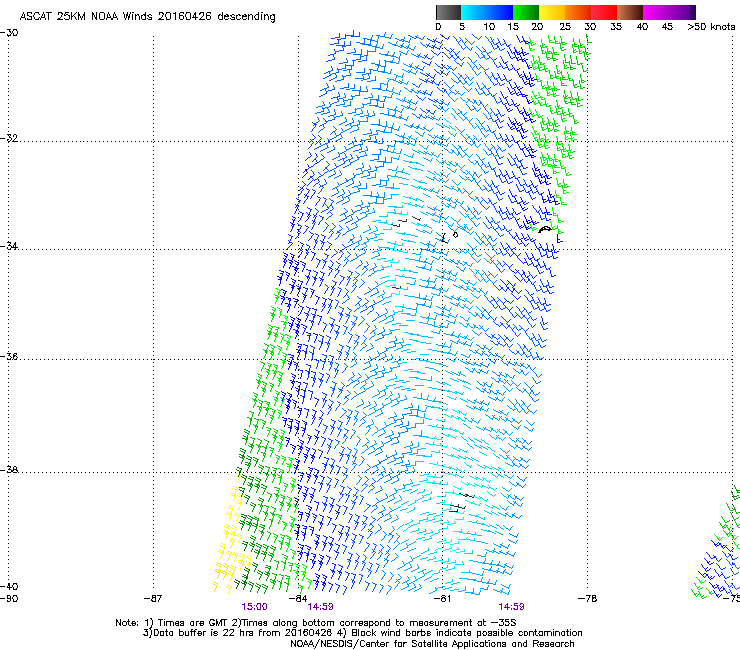740x650 pixels.
Task: Click the cyan 5-10 knots legend segment
Action: pos(473,12)
